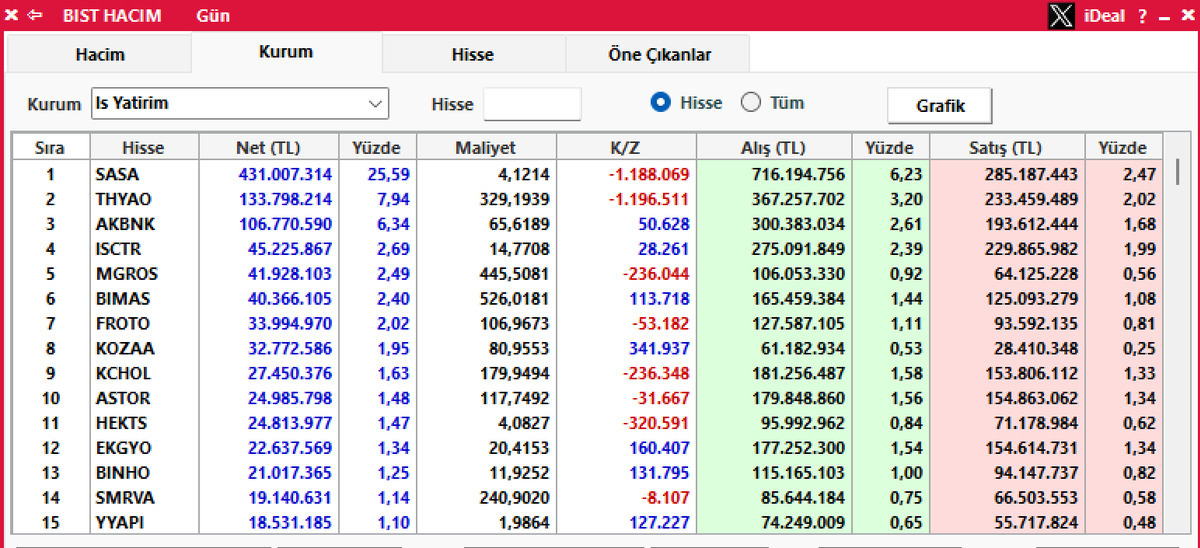Click Alış percentage 6,23

(x=906, y=174)
